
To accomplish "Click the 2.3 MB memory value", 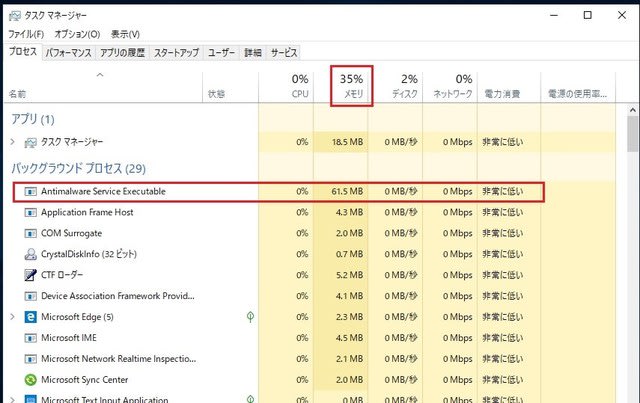I will [349, 317].
